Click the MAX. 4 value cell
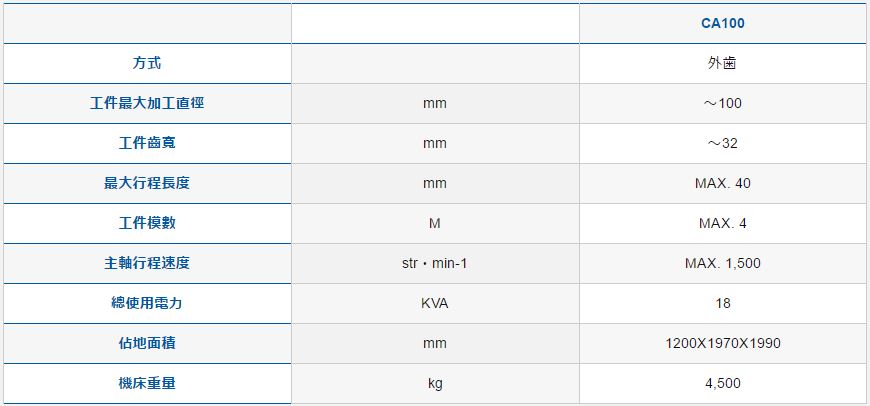Image resolution: width=870 pixels, height=406 pixels. [723, 224]
